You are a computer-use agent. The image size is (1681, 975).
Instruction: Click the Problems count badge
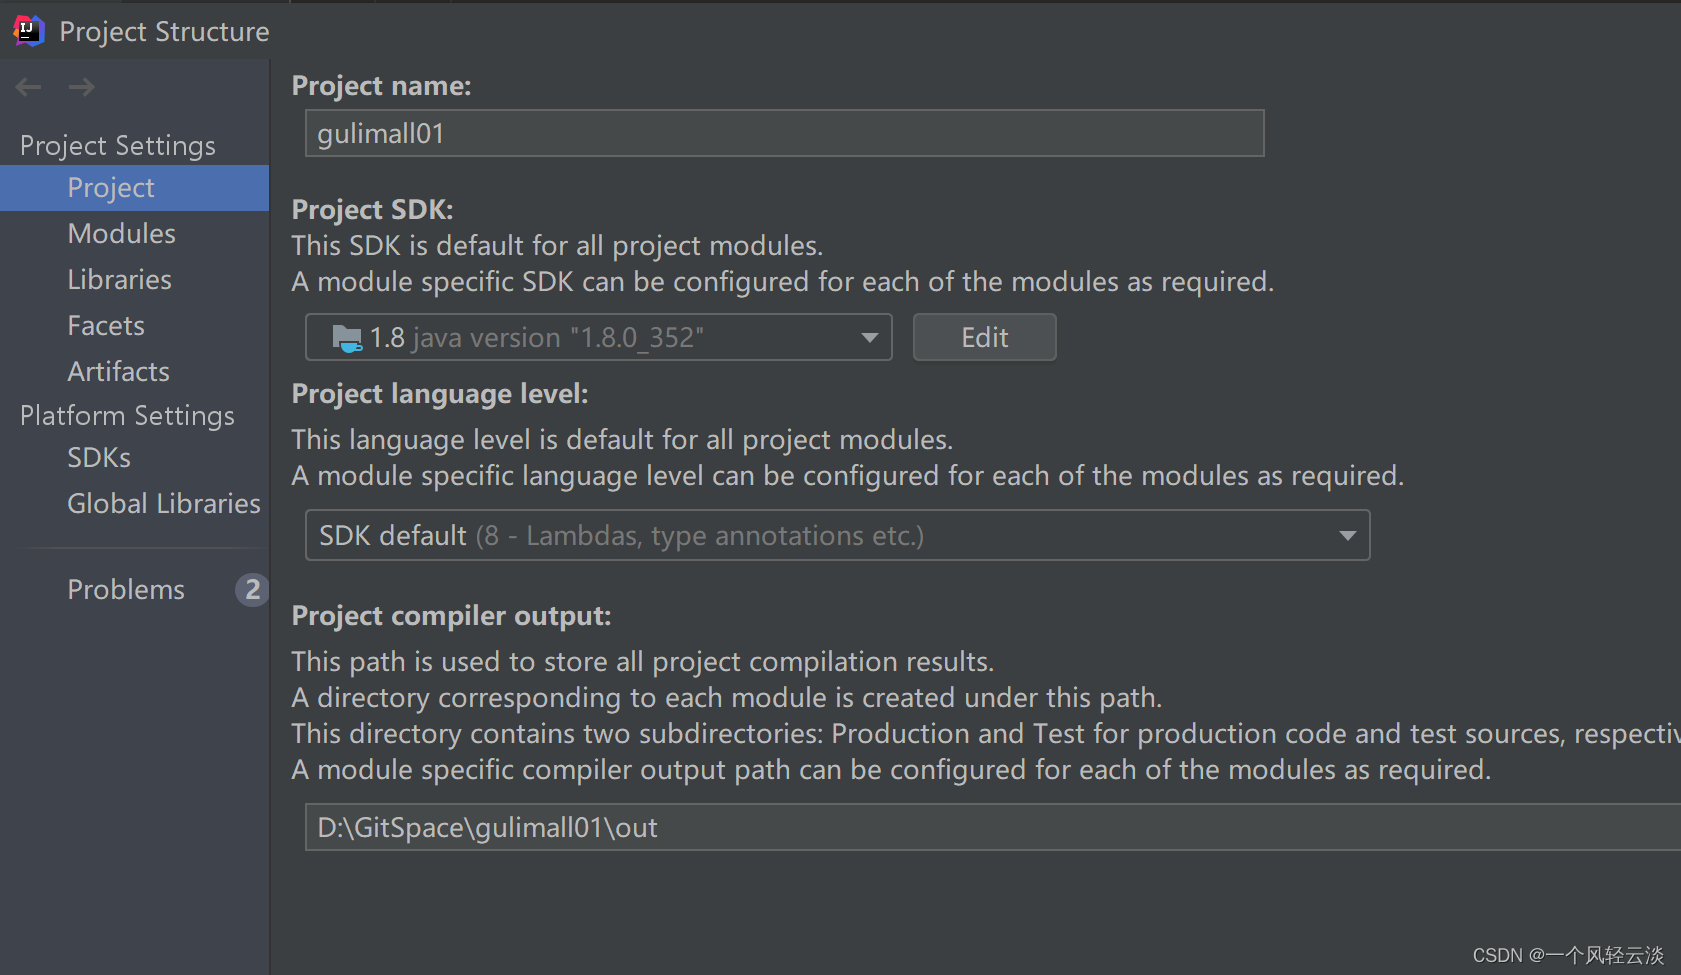(252, 590)
